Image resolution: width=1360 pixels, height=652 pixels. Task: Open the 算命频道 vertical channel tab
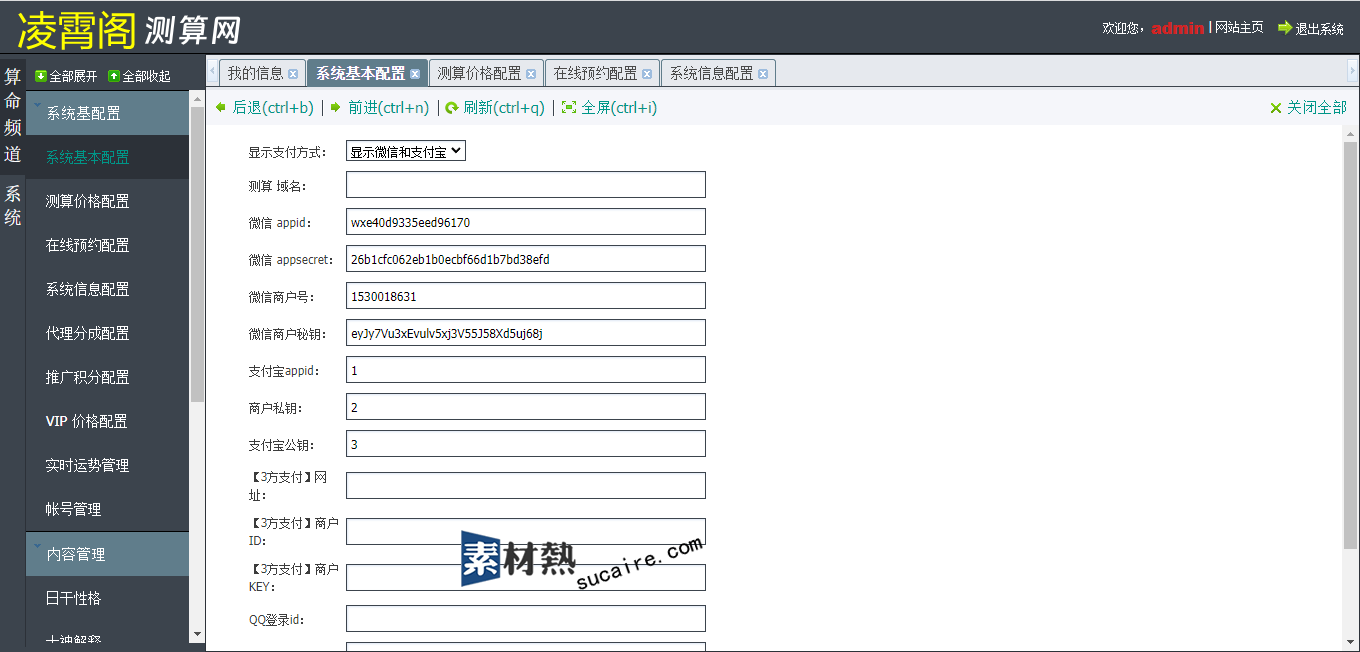12,115
